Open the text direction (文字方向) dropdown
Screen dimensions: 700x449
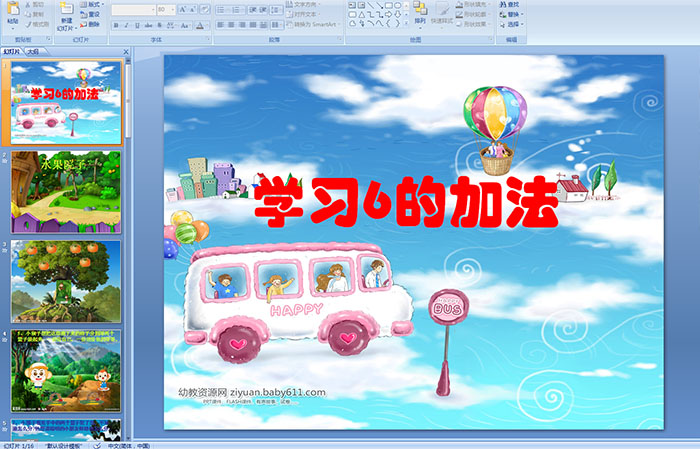click(303, 4)
